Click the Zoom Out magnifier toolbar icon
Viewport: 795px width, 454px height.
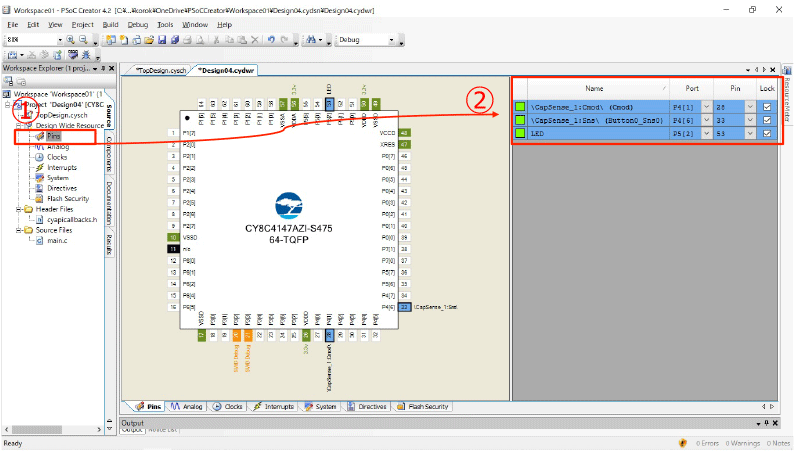tap(83, 40)
